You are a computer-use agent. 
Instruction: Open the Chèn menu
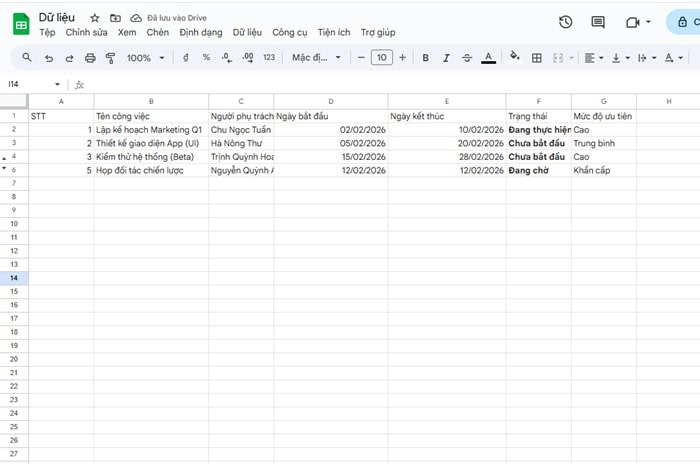(x=158, y=32)
